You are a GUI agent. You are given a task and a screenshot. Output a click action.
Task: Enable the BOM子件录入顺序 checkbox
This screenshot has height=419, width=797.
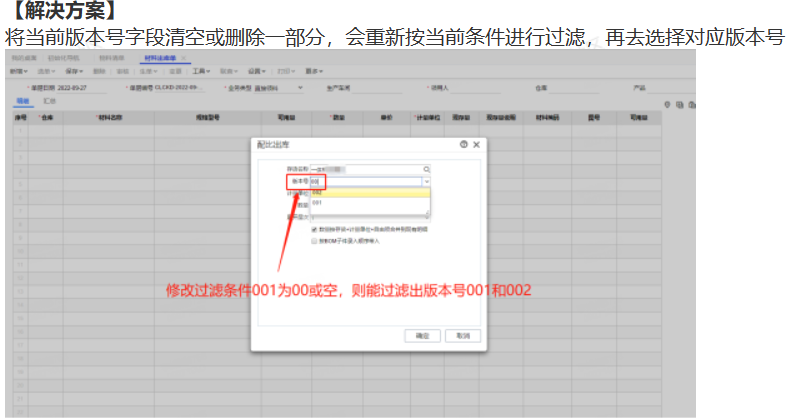point(314,241)
